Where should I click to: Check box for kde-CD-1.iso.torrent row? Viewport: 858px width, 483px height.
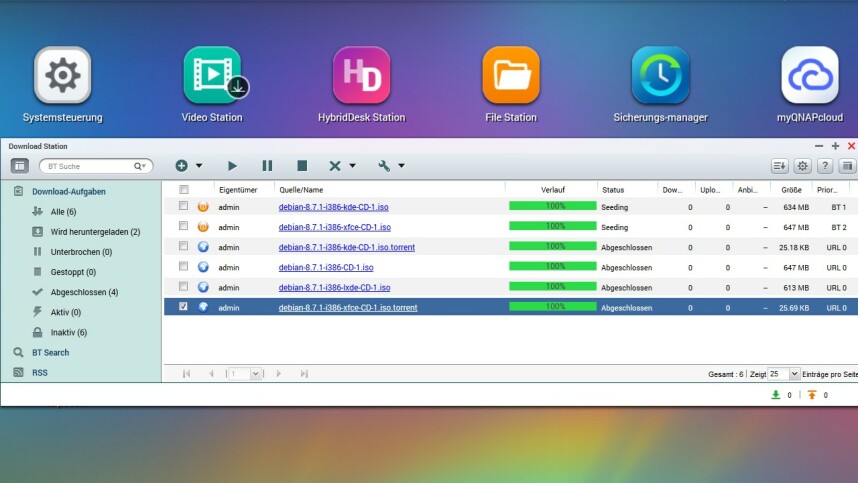pos(183,246)
